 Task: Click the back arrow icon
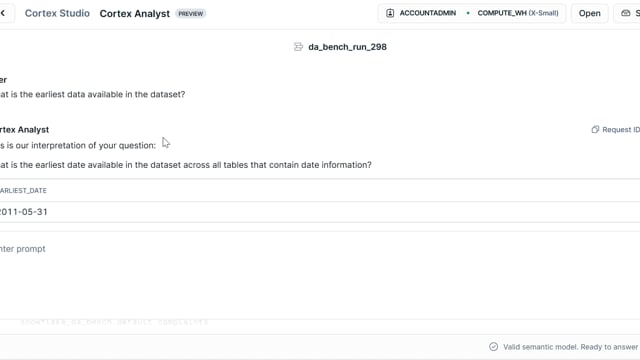(x=3, y=13)
